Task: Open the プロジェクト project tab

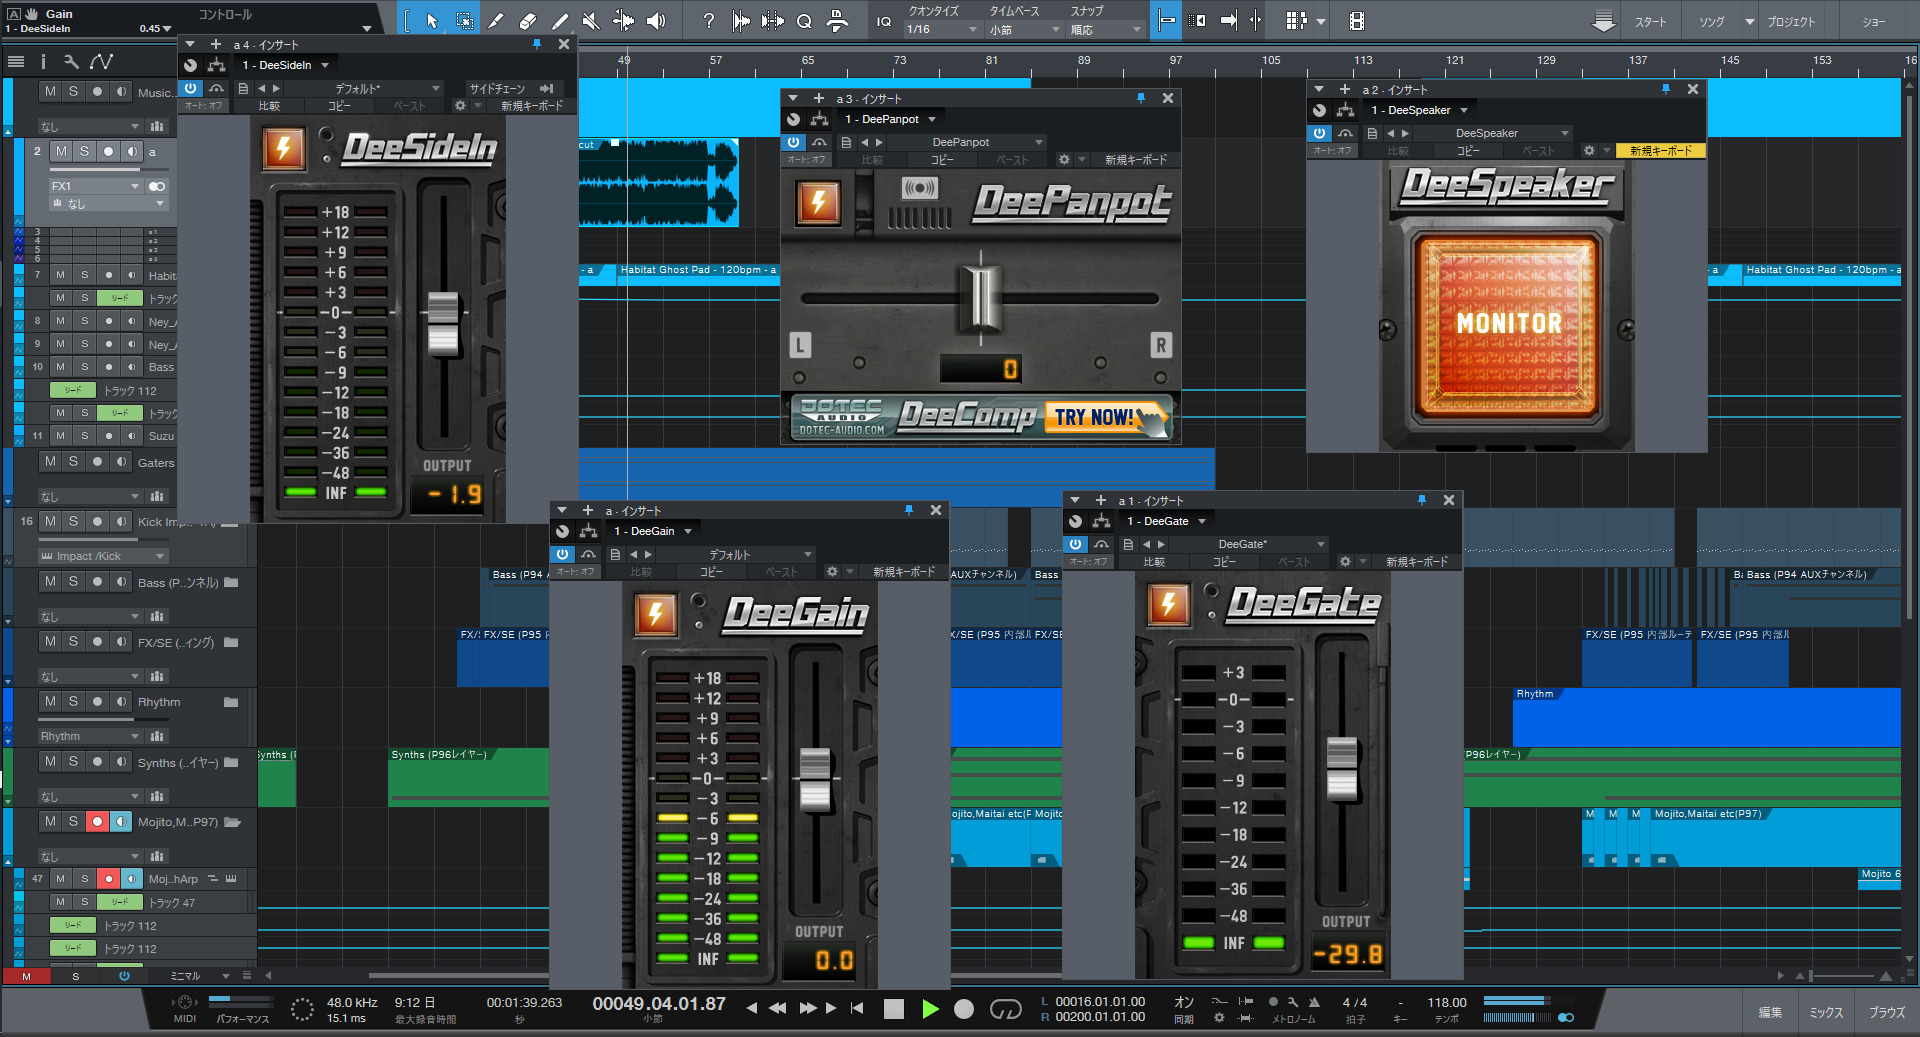Action: click(x=1790, y=22)
